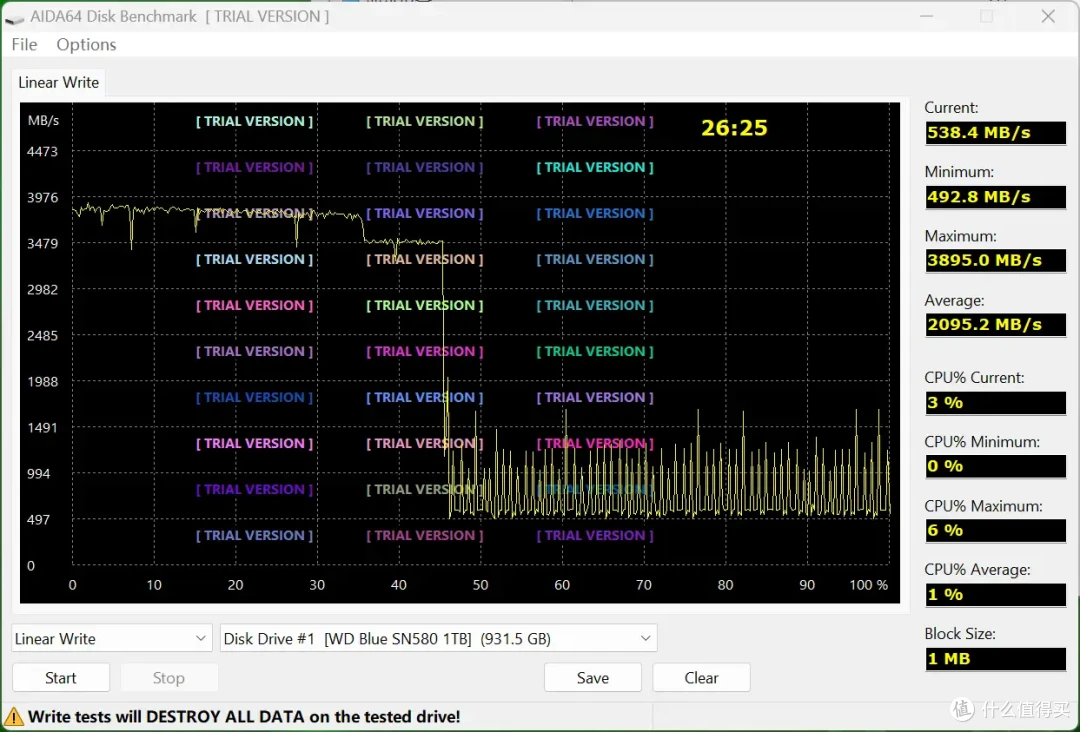Close the Disk Benchmark window

click(1048, 17)
